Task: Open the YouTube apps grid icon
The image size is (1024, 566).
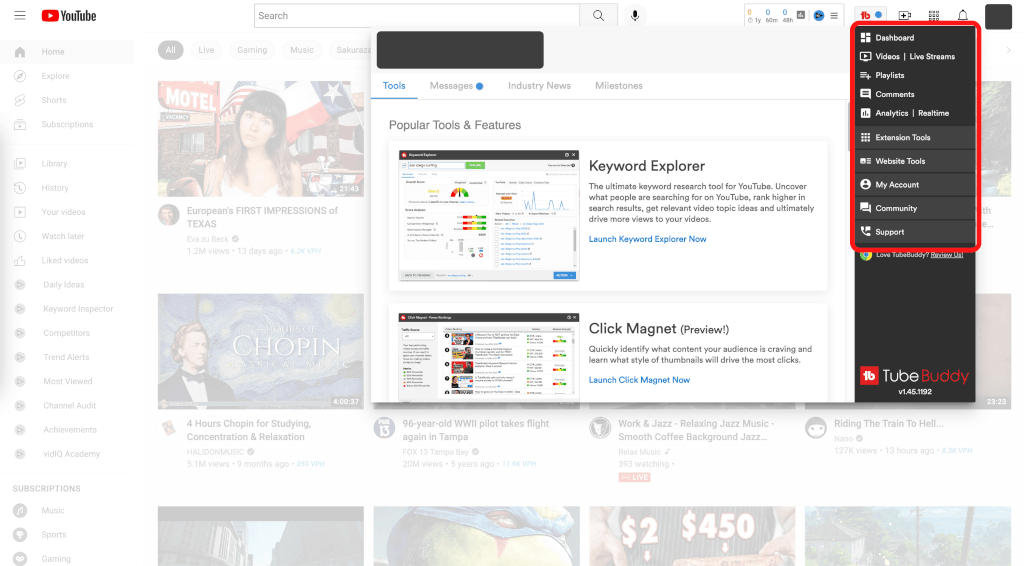Action: pos(934,16)
